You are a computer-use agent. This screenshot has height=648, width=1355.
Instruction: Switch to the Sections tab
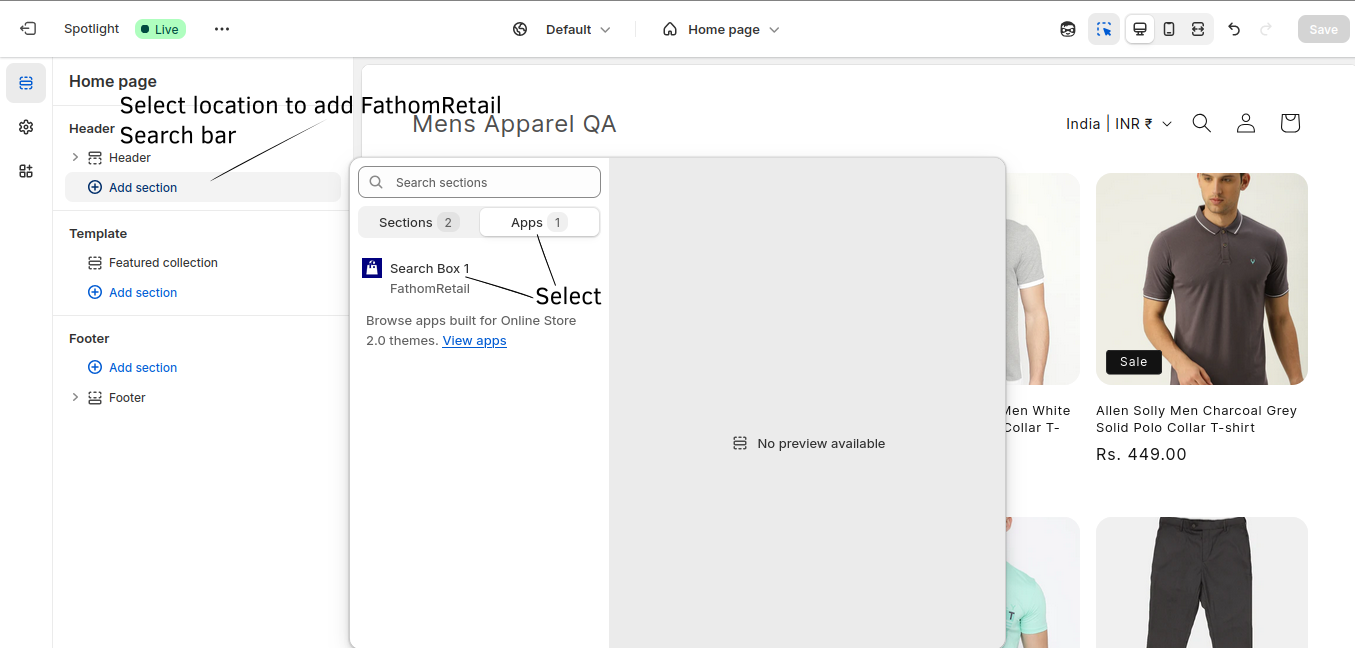point(414,222)
